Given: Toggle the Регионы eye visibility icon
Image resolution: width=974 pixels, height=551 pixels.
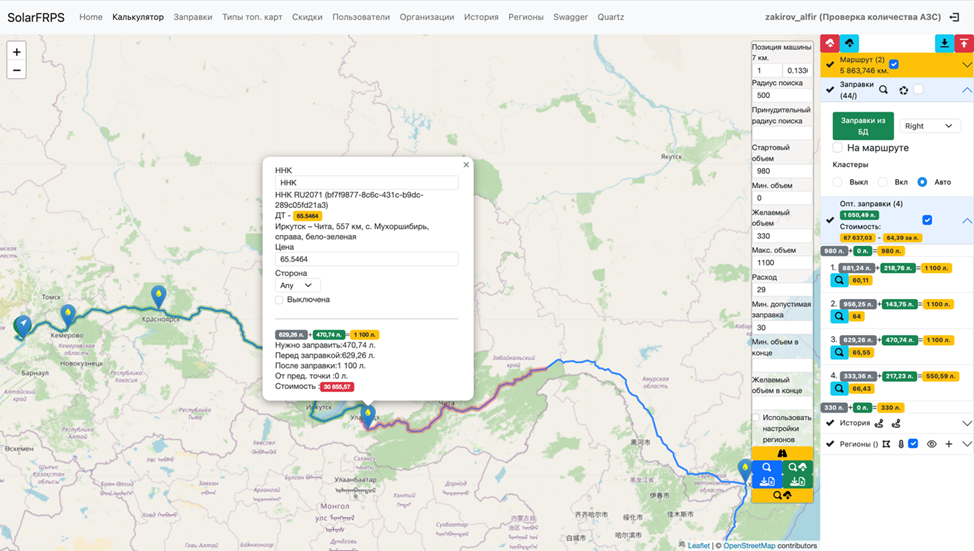Looking at the screenshot, I should click(x=931, y=444).
